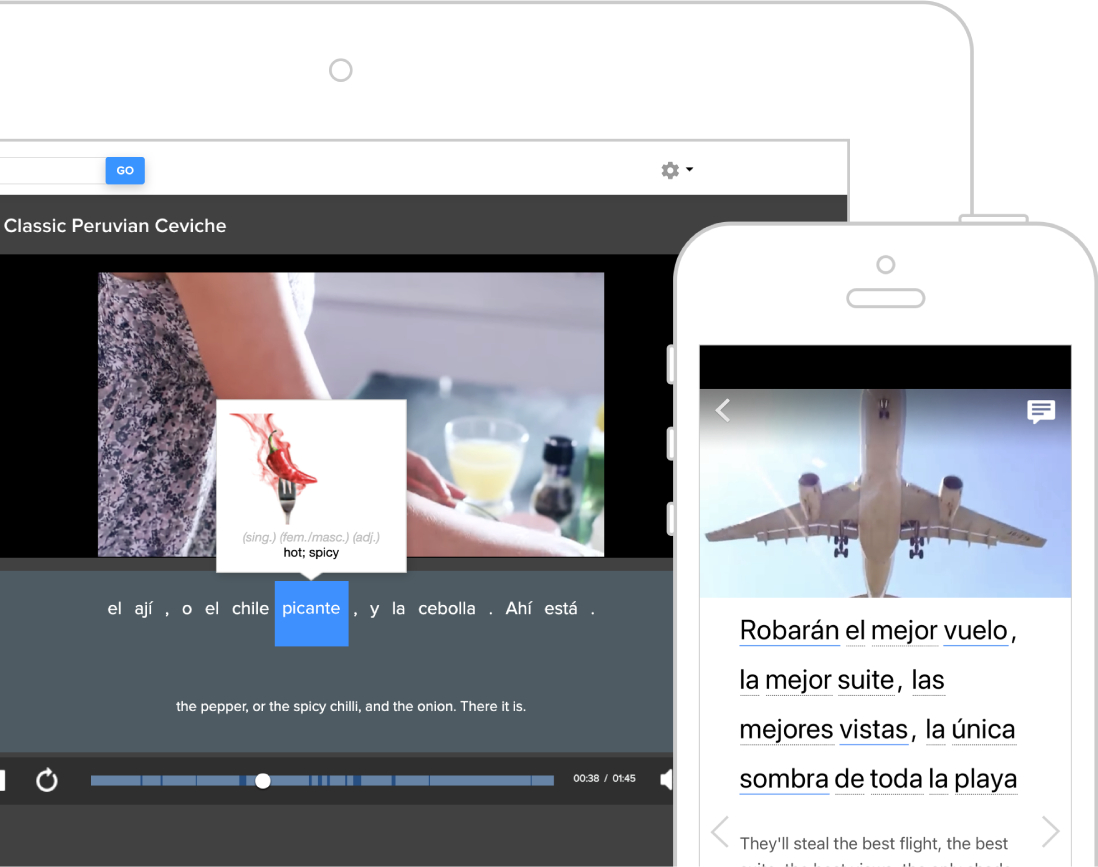Open the dropdown arrow beside the gear
The width and height of the screenshot is (1098, 867).
pos(689,170)
